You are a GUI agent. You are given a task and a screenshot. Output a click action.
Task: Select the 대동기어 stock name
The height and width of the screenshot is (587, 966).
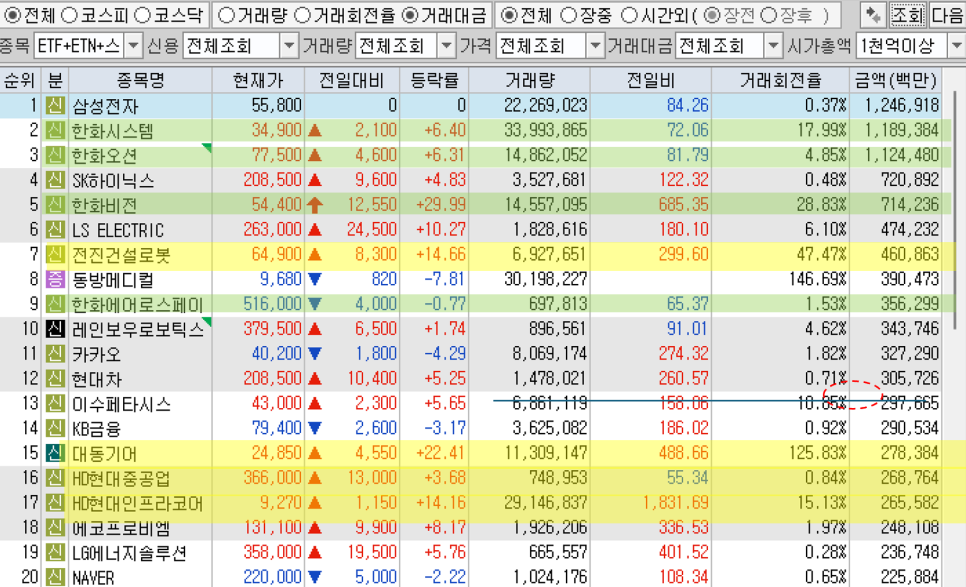pos(104,454)
